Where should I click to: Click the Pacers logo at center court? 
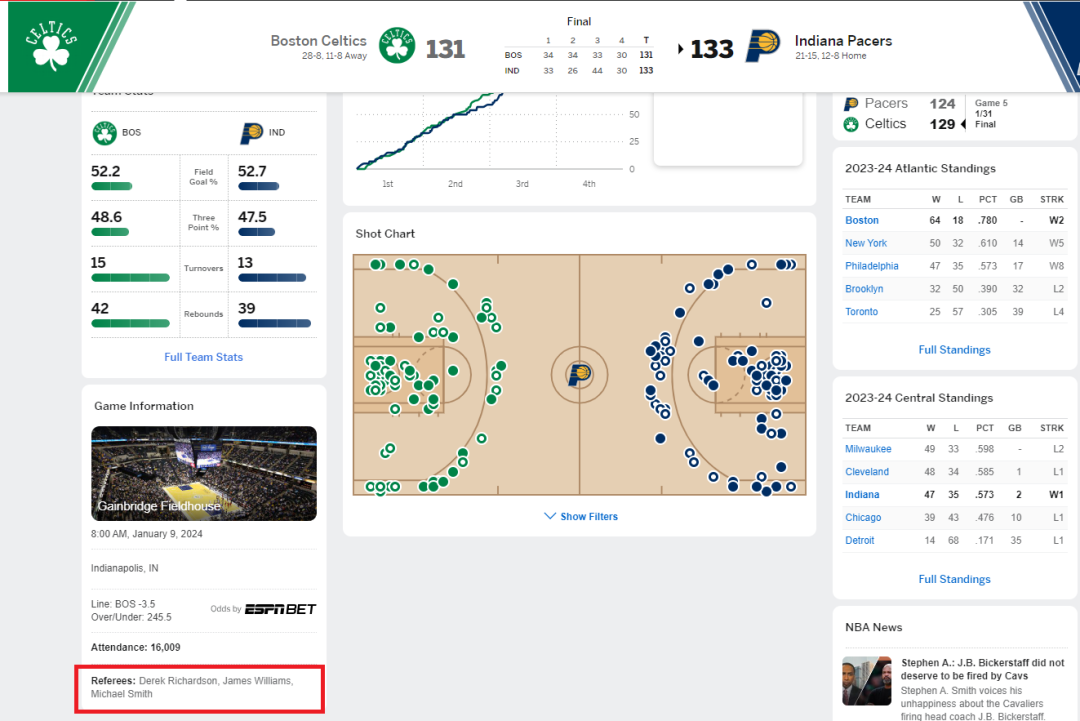(579, 375)
